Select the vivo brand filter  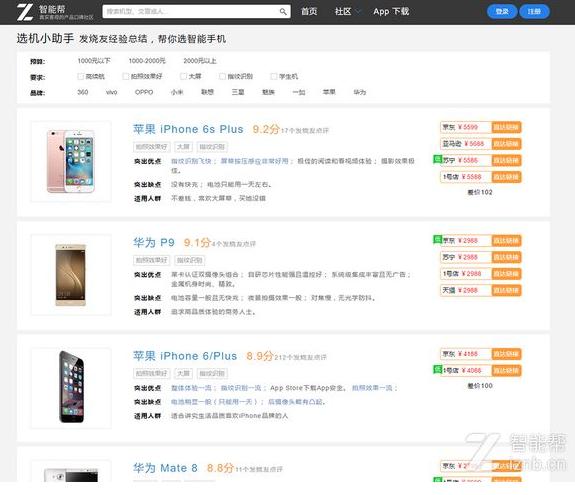[x=111, y=92]
